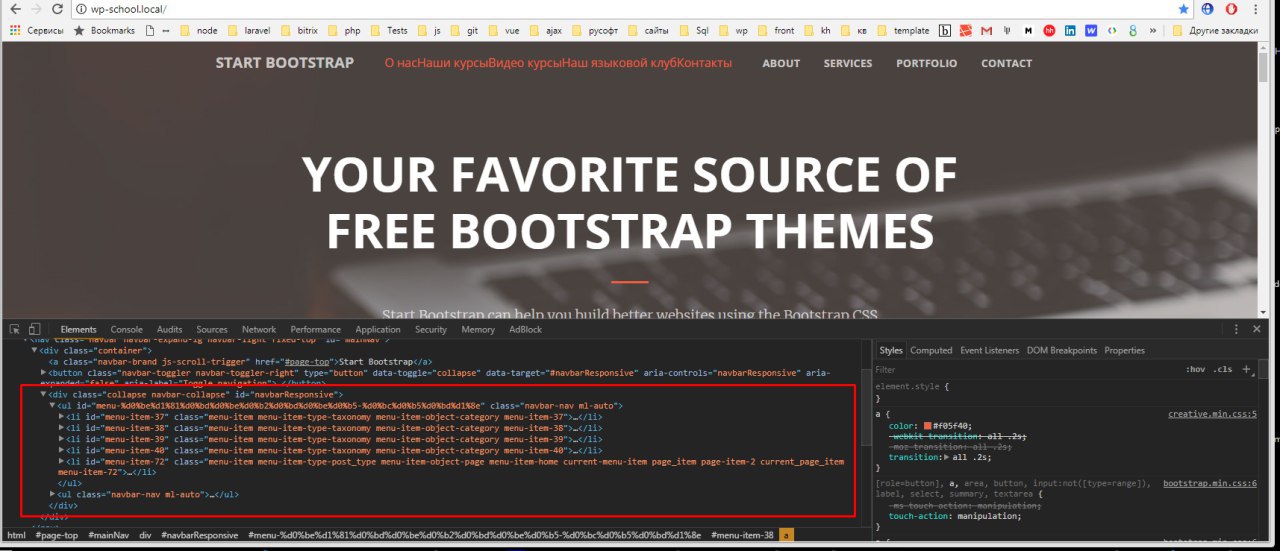This screenshot has height=551, width=1280.
Task: Open the Sql bookmark folder
Action: 694,31
